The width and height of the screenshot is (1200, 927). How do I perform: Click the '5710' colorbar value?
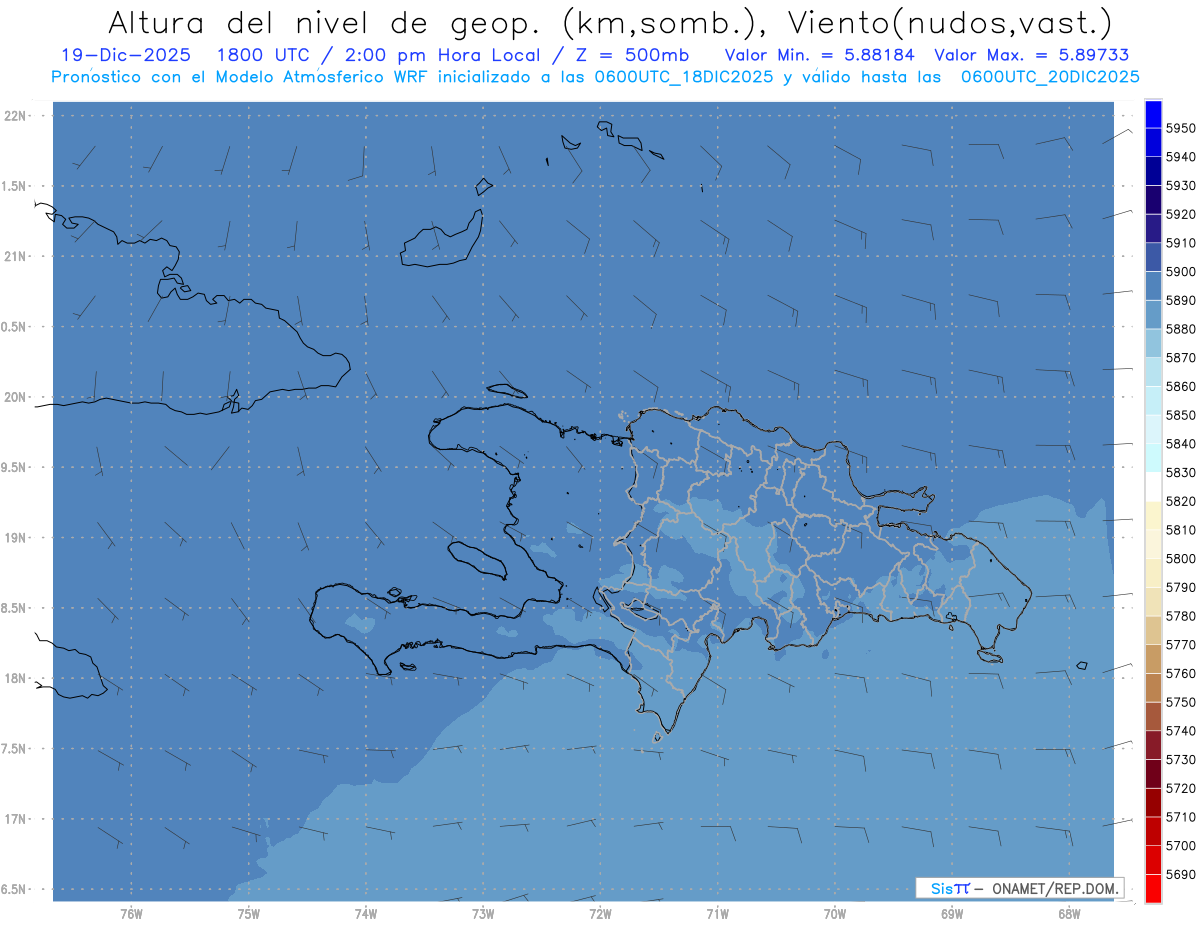(1180, 817)
